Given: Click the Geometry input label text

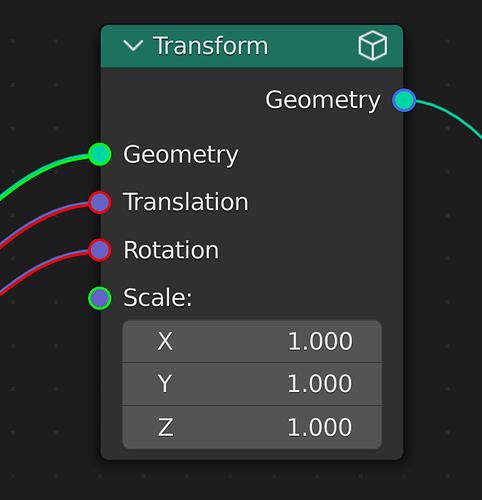Looking at the screenshot, I should 181,155.
